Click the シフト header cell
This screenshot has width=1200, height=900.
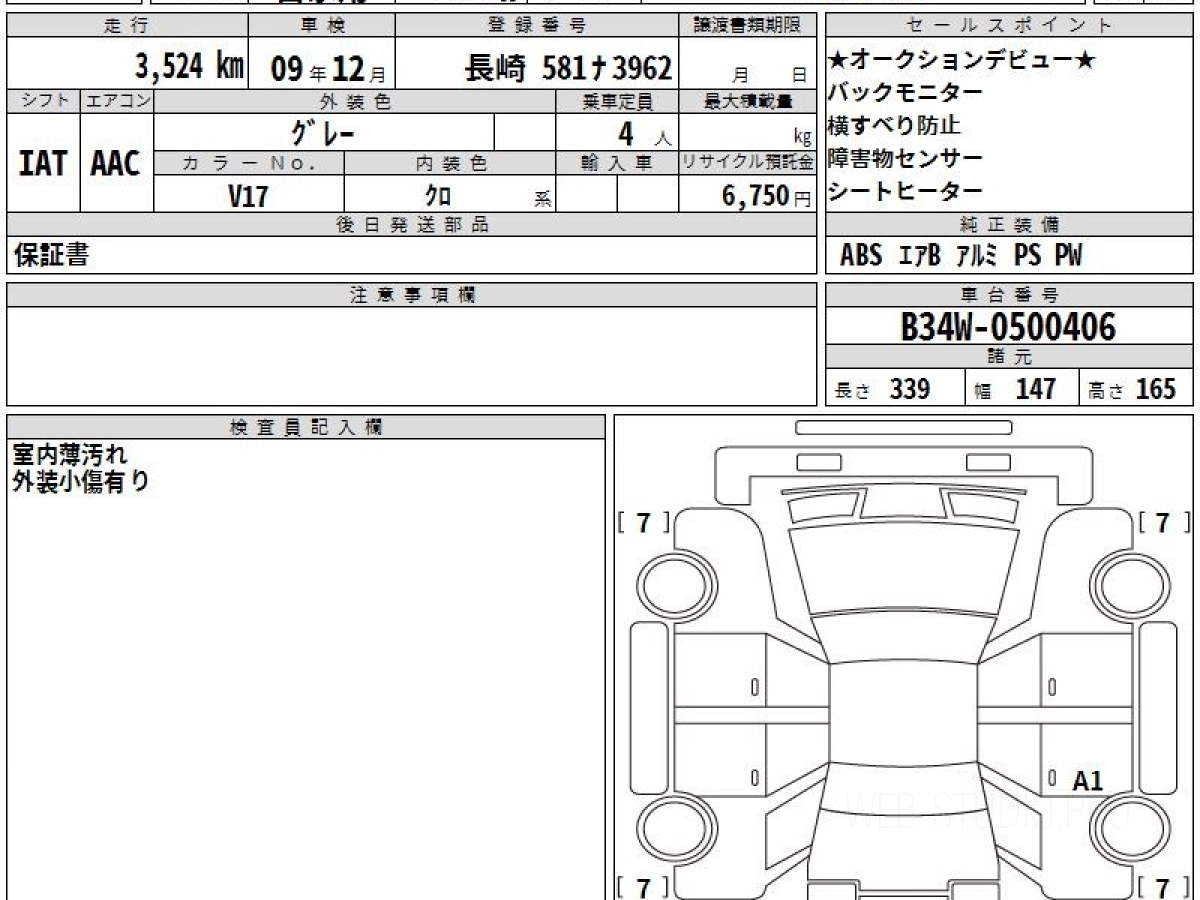pos(43,101)
